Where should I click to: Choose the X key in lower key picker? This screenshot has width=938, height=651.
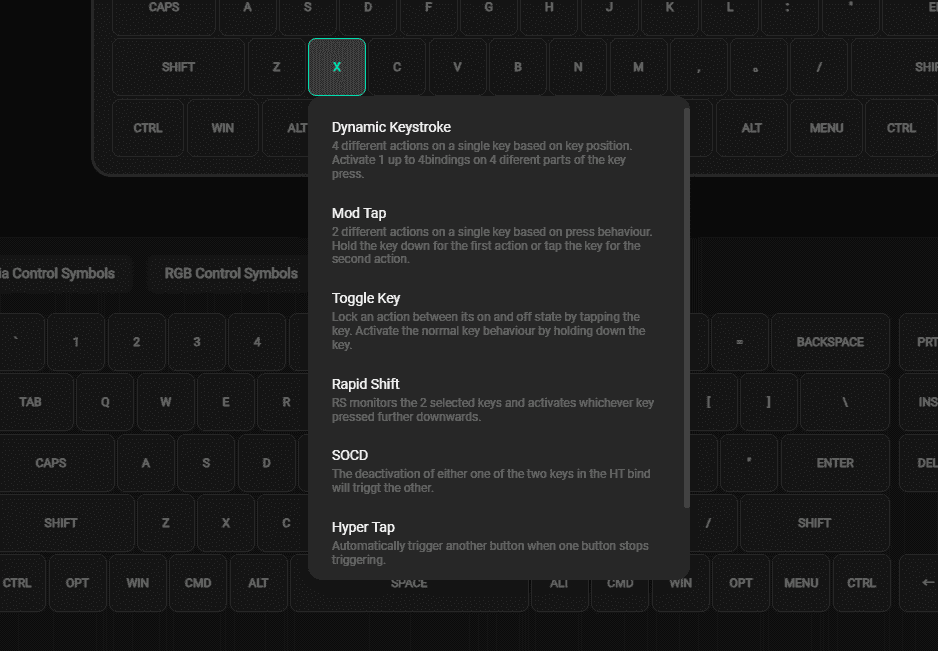click(x=226, y=523)
